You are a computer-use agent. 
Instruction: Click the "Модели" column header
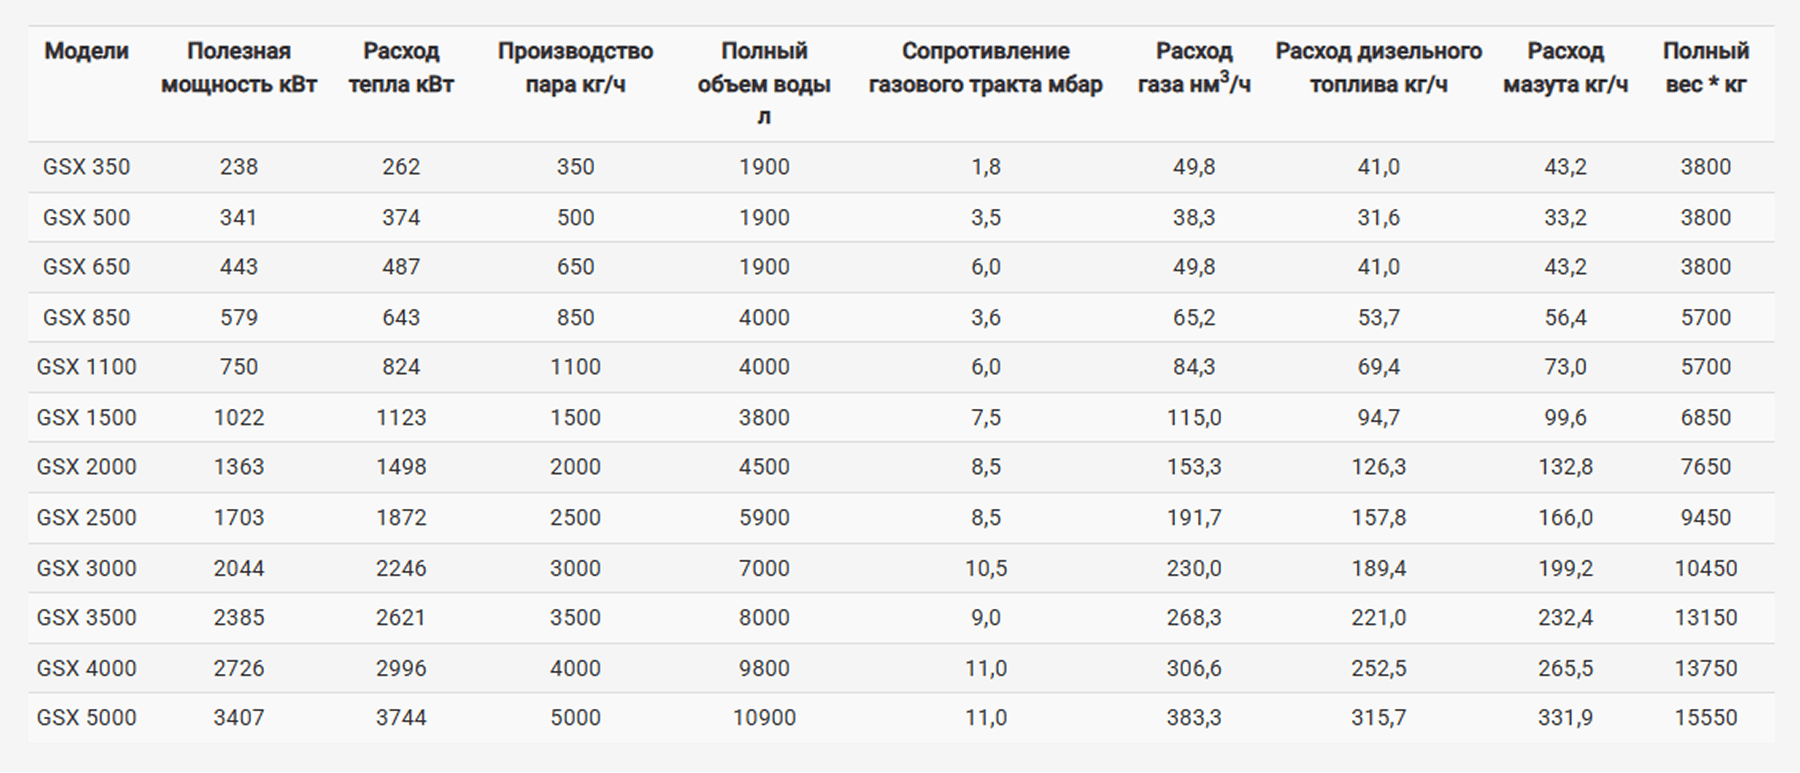(x=86, y=51)
